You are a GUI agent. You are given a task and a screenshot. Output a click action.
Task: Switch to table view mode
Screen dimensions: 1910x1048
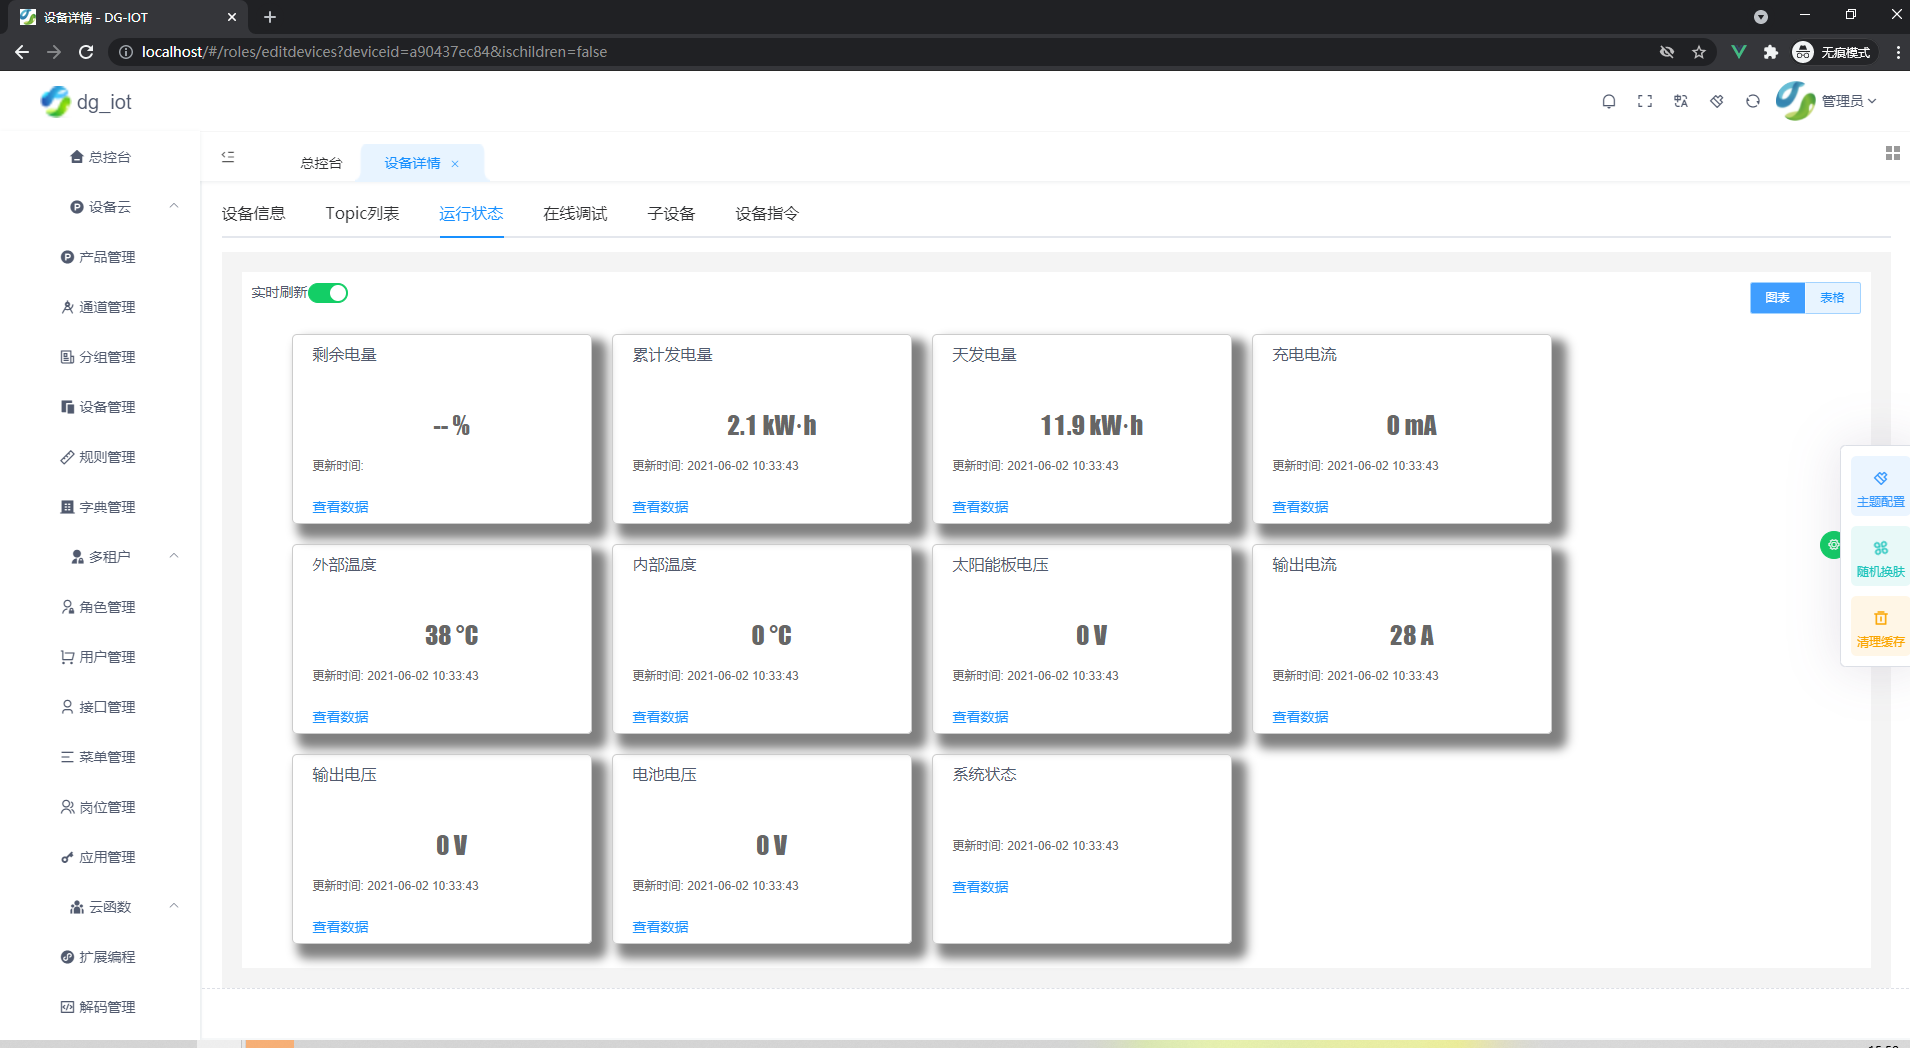pyautogui.click(x=1832, y=298)
